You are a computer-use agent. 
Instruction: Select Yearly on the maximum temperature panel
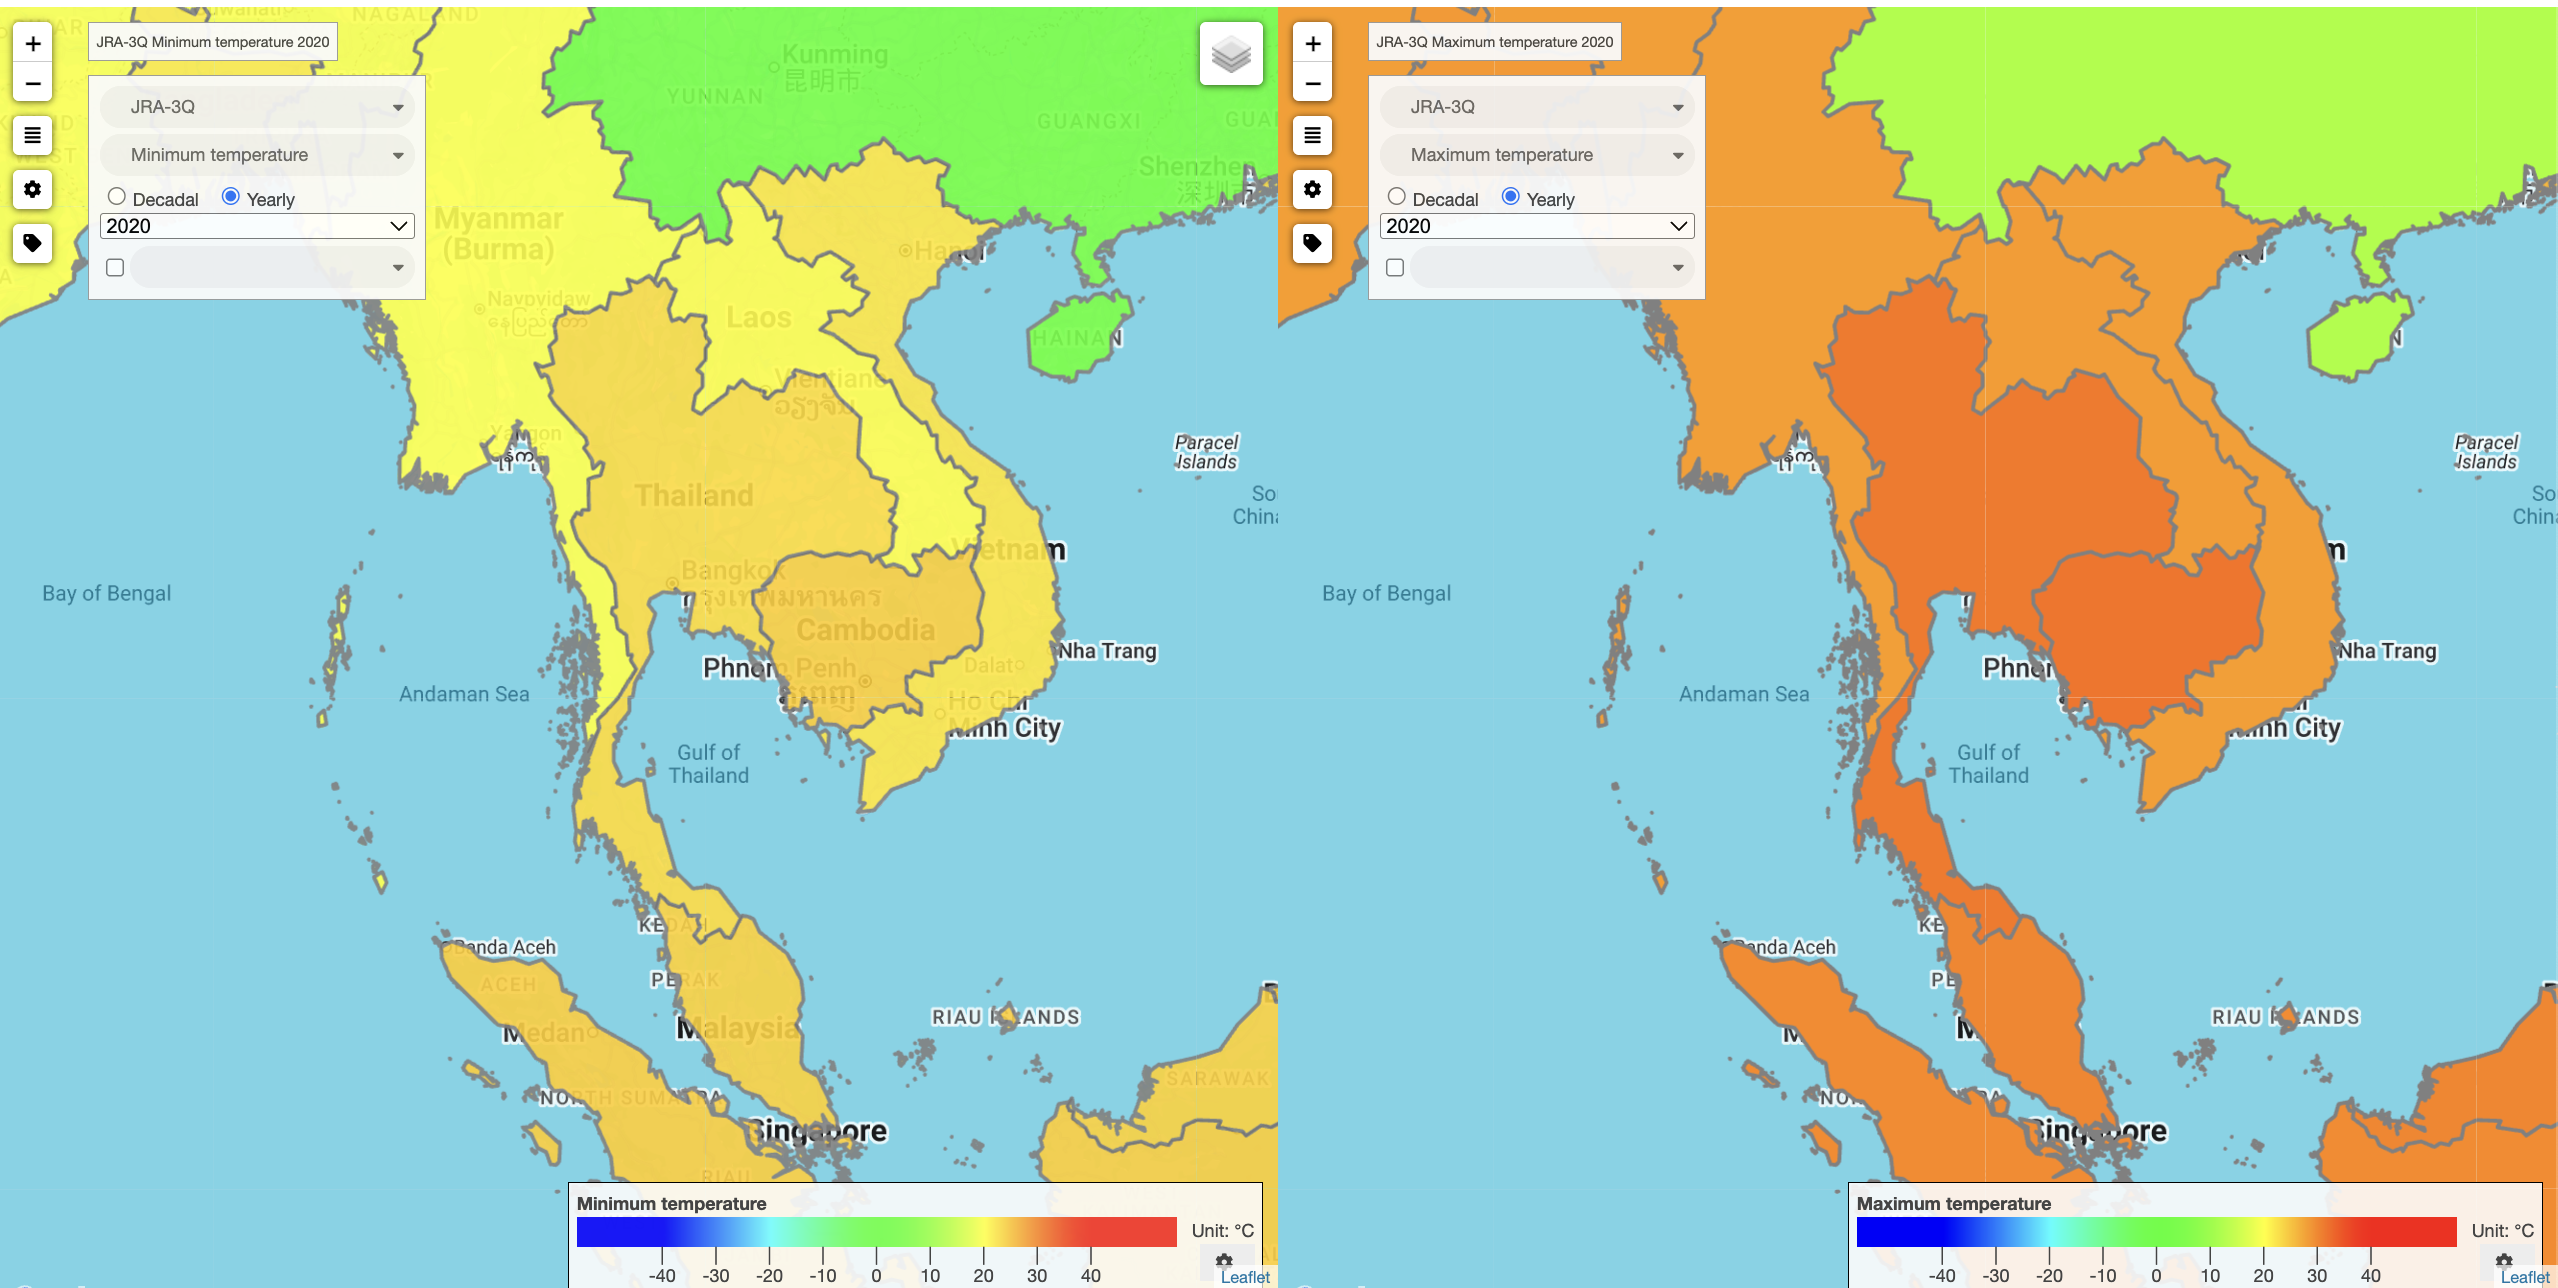tap(1512, 196)
